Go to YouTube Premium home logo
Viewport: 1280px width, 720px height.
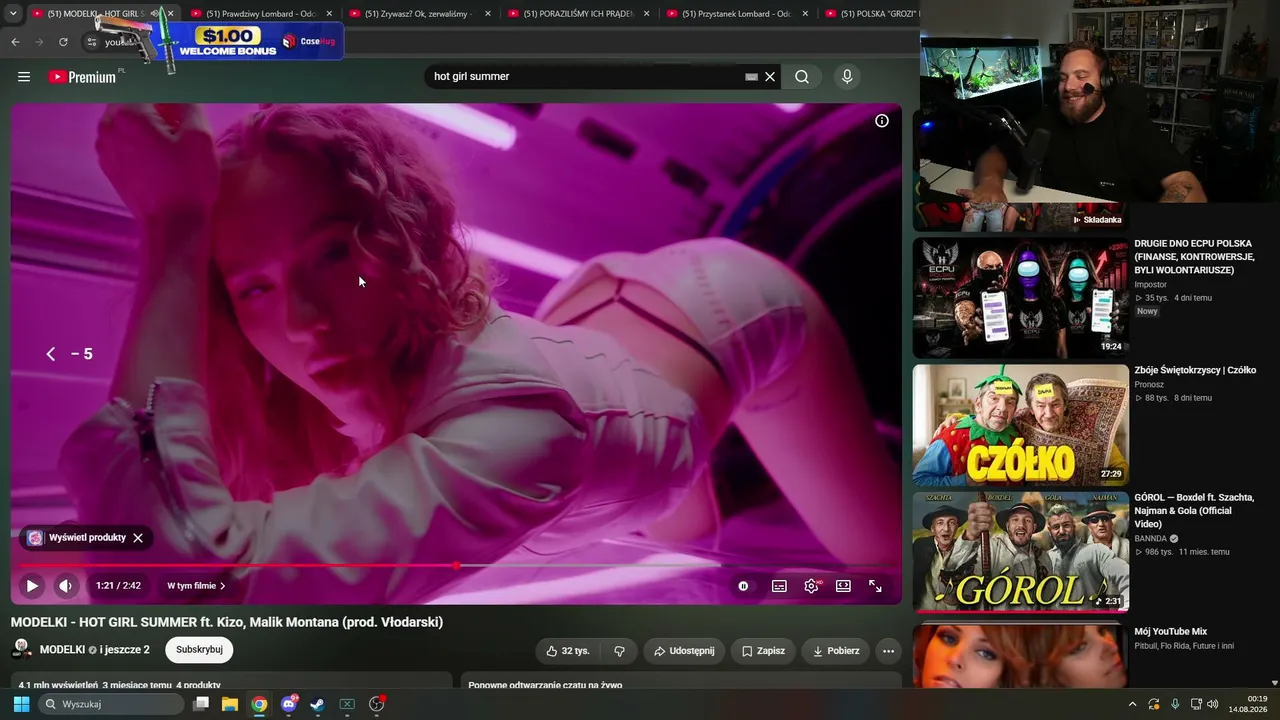(x=83, y=77)
